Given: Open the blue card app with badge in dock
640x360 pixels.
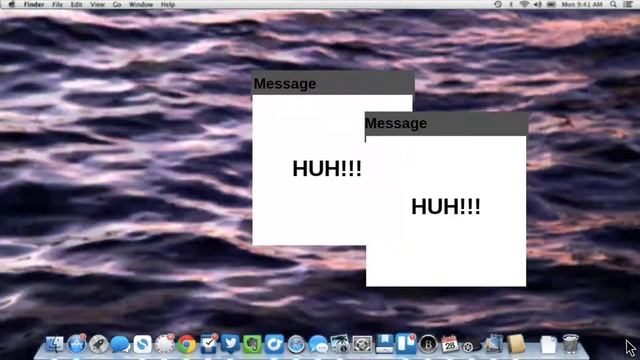Looking at the screenshot, I should pos(406,344).
